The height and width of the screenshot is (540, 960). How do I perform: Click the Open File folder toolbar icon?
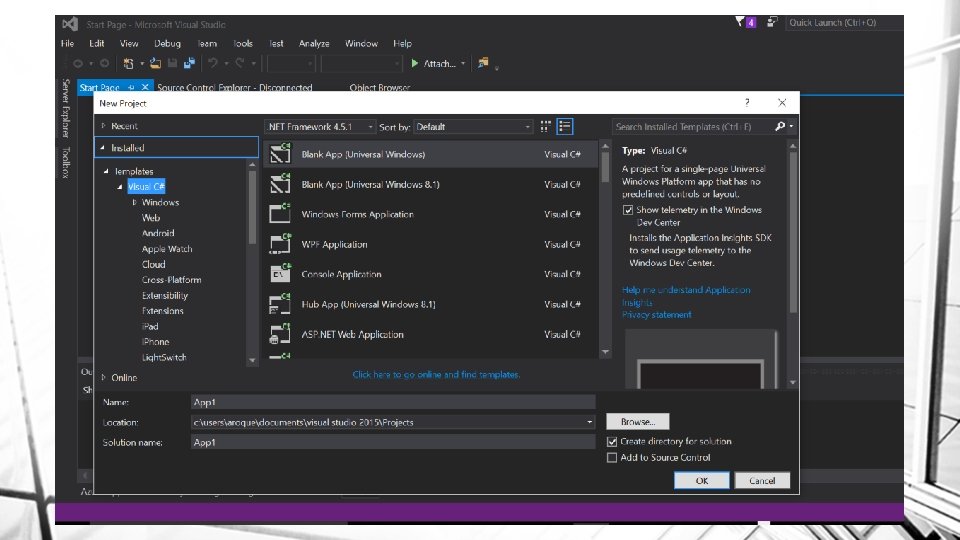point(156,63)
